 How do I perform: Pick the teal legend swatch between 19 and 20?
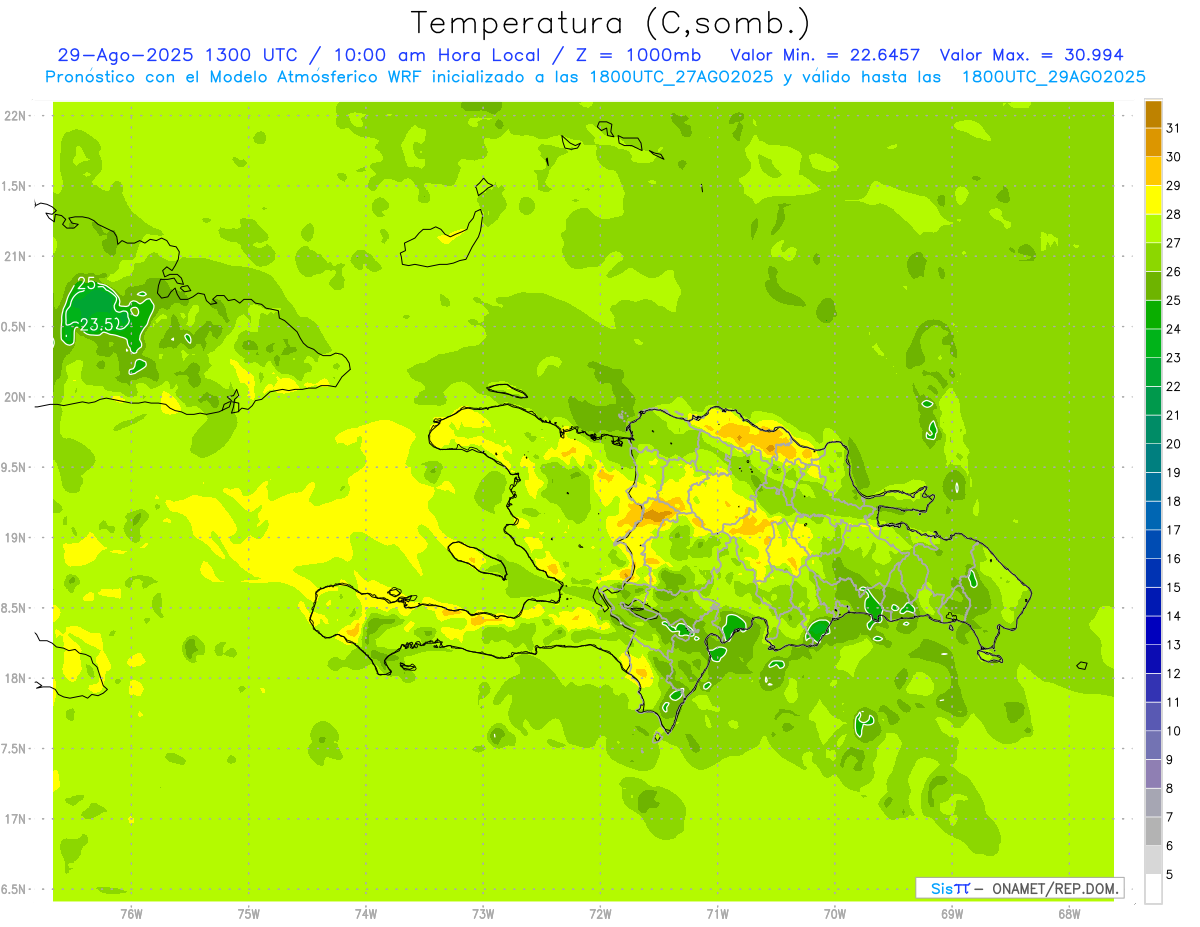tap(1153, 458)
